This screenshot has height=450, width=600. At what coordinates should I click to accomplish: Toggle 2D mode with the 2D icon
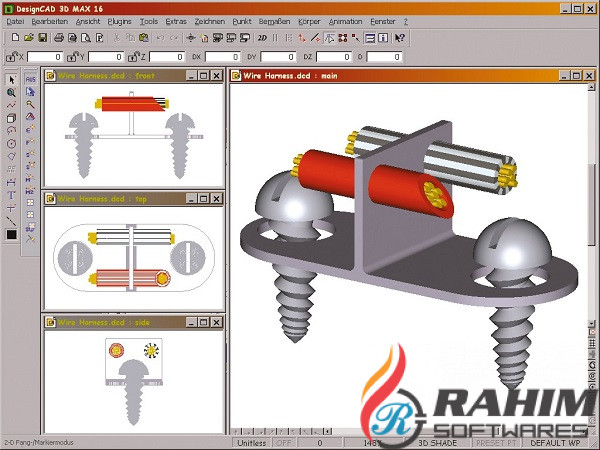[x=262, y=38]
